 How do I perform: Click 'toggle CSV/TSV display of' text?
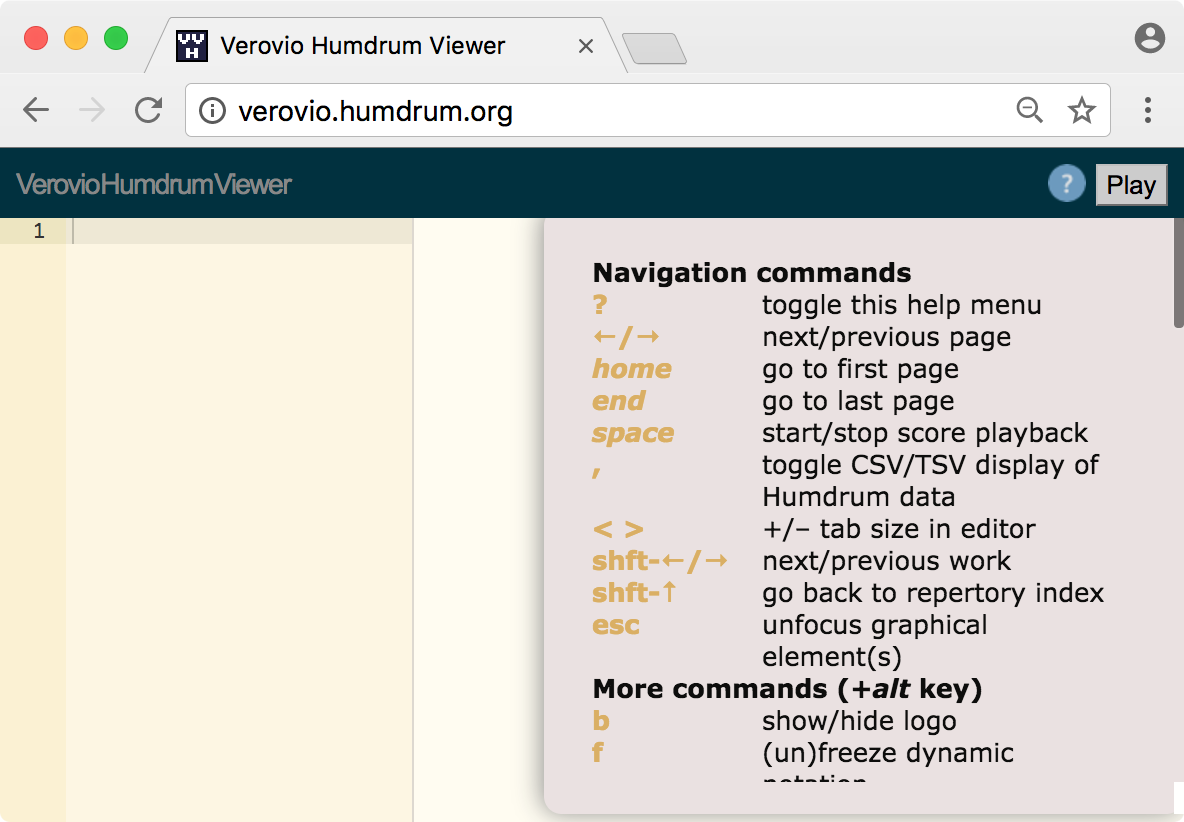tap(930, 465)
